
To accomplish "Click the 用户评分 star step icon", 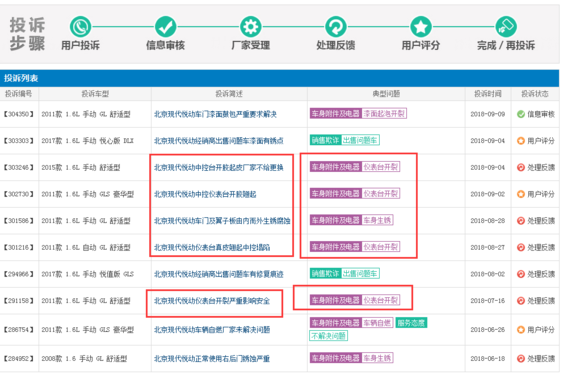I will tap(421, 27).
